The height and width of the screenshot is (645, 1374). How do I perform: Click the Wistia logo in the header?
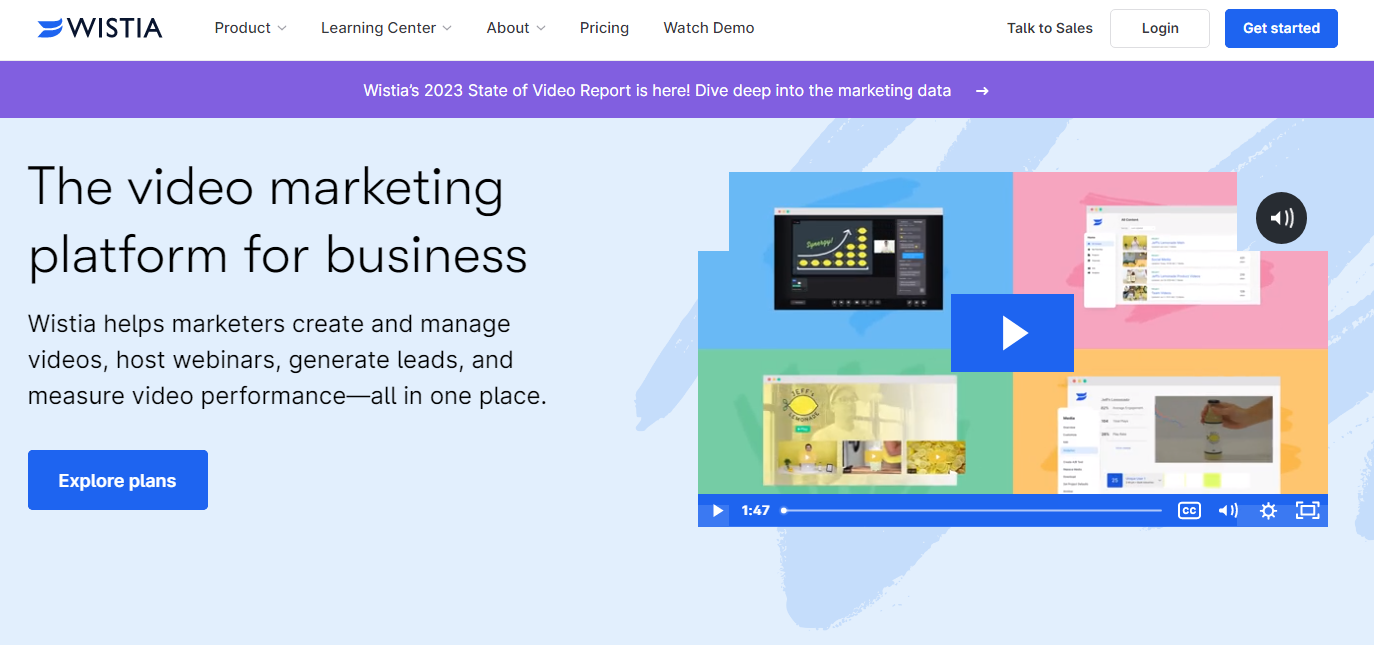tap(99, 28)
